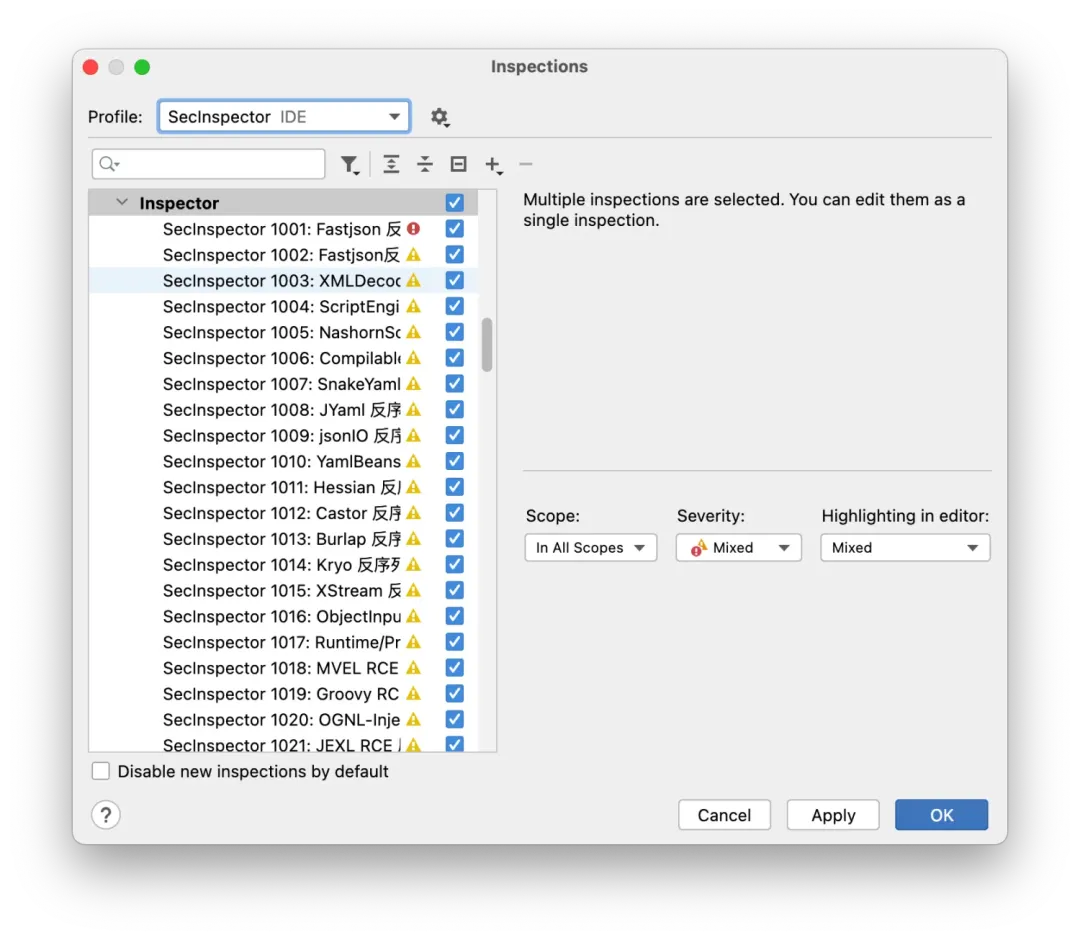Viewport: 1080px width, 940px height.
Task: Open the Severity Mixed dropdown
Action: 738,547
